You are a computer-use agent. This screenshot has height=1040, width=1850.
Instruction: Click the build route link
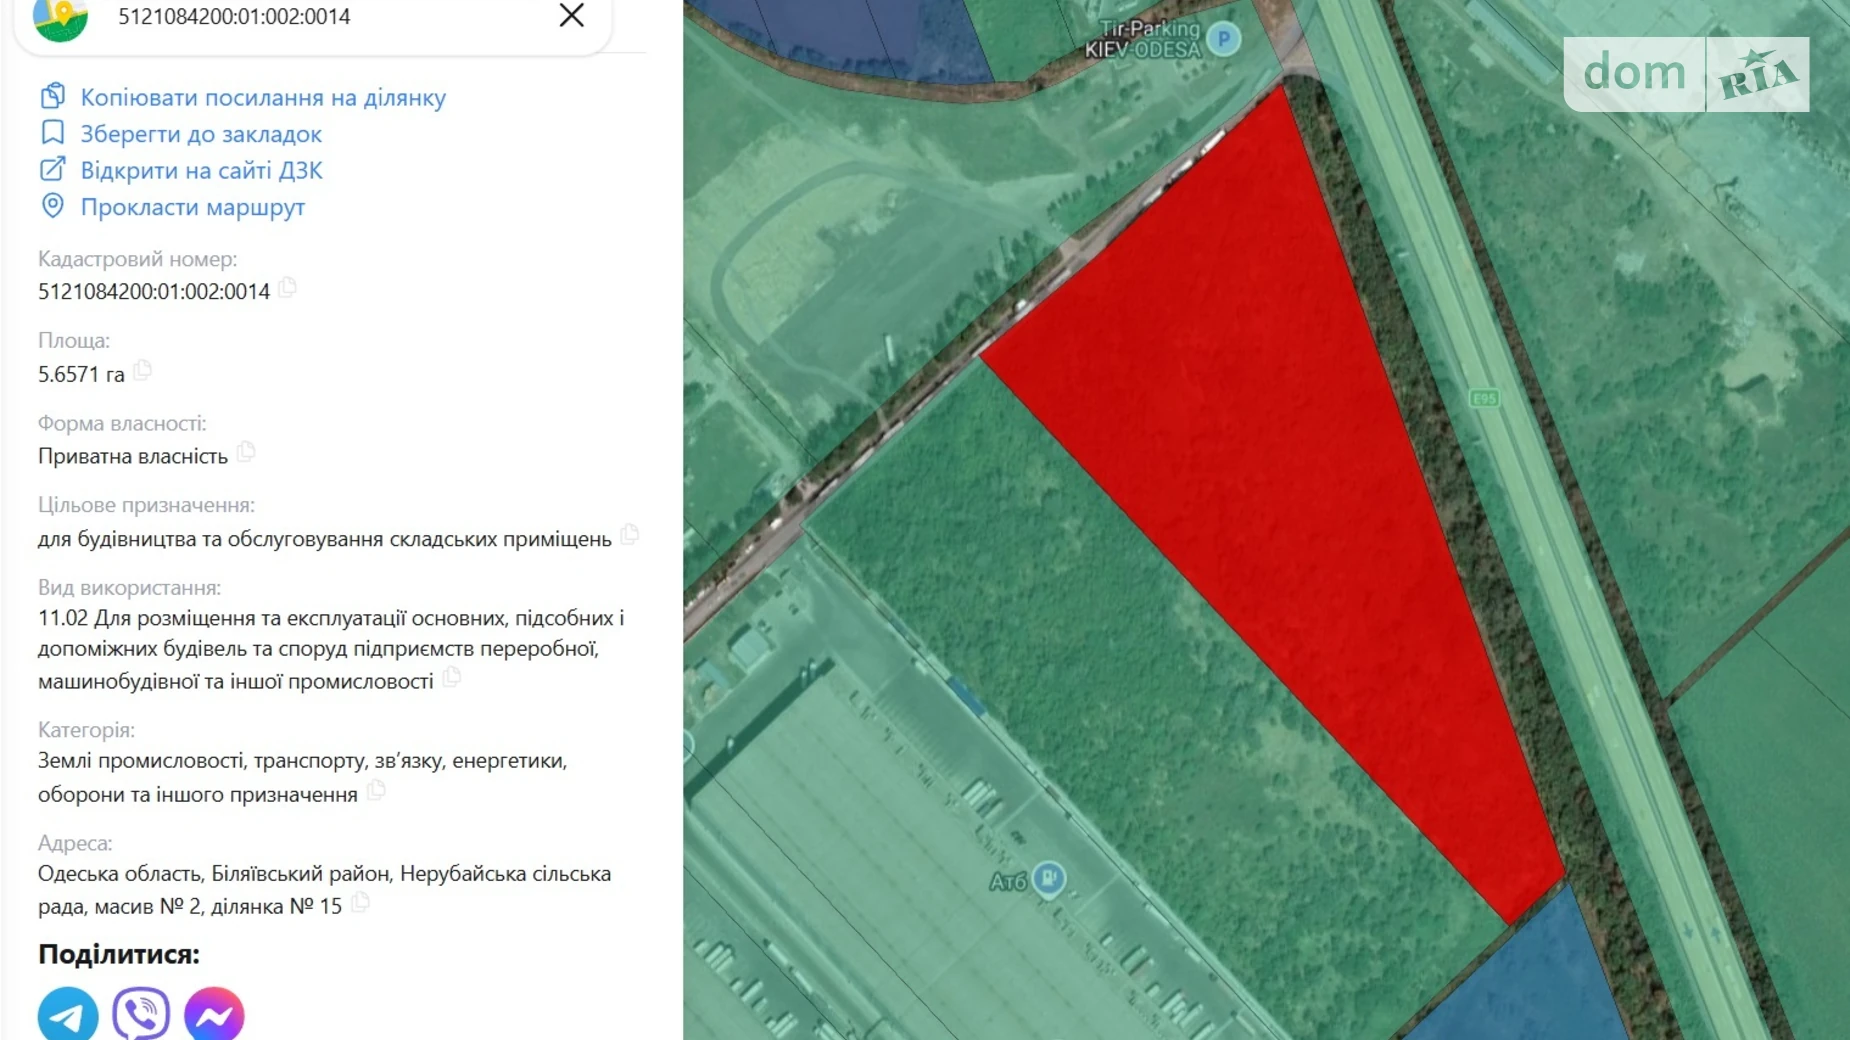(192, 207)
